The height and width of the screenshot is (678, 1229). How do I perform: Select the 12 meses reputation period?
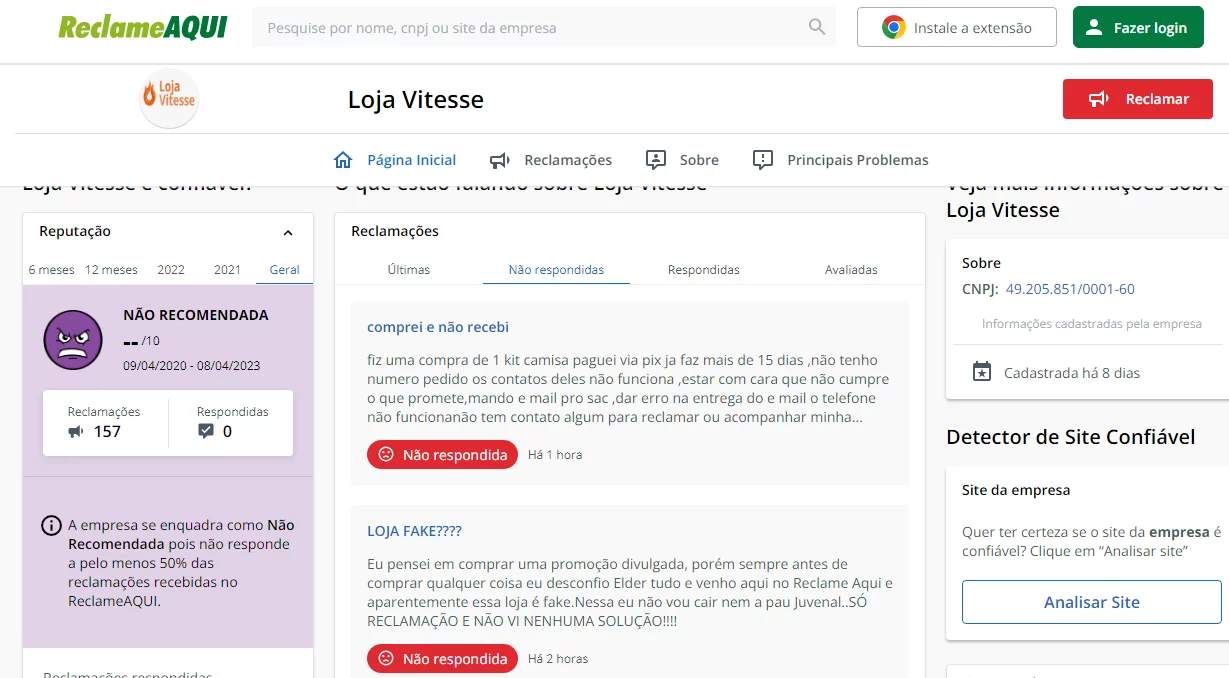pos(111,269)
